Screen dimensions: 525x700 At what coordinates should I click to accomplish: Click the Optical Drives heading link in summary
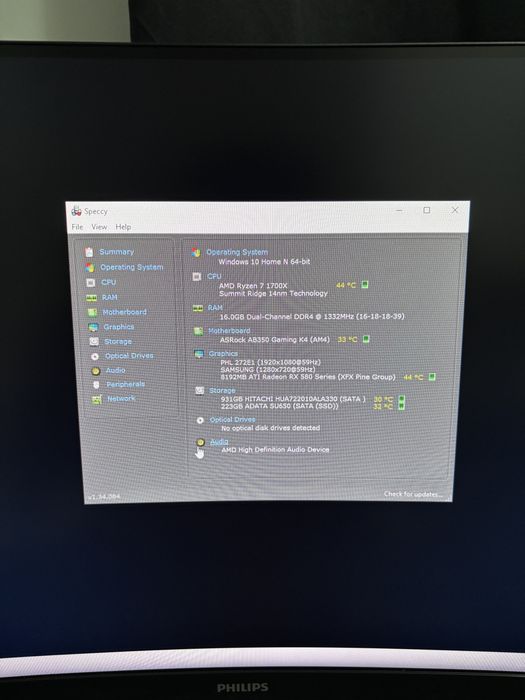pos(233,420)
